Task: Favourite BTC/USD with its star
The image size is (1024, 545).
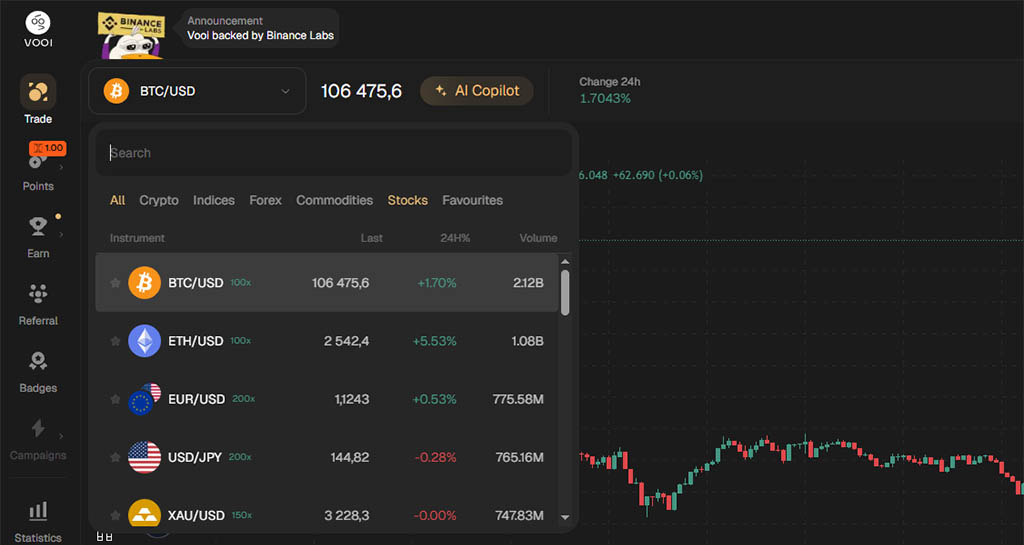Action: [115, 283]
